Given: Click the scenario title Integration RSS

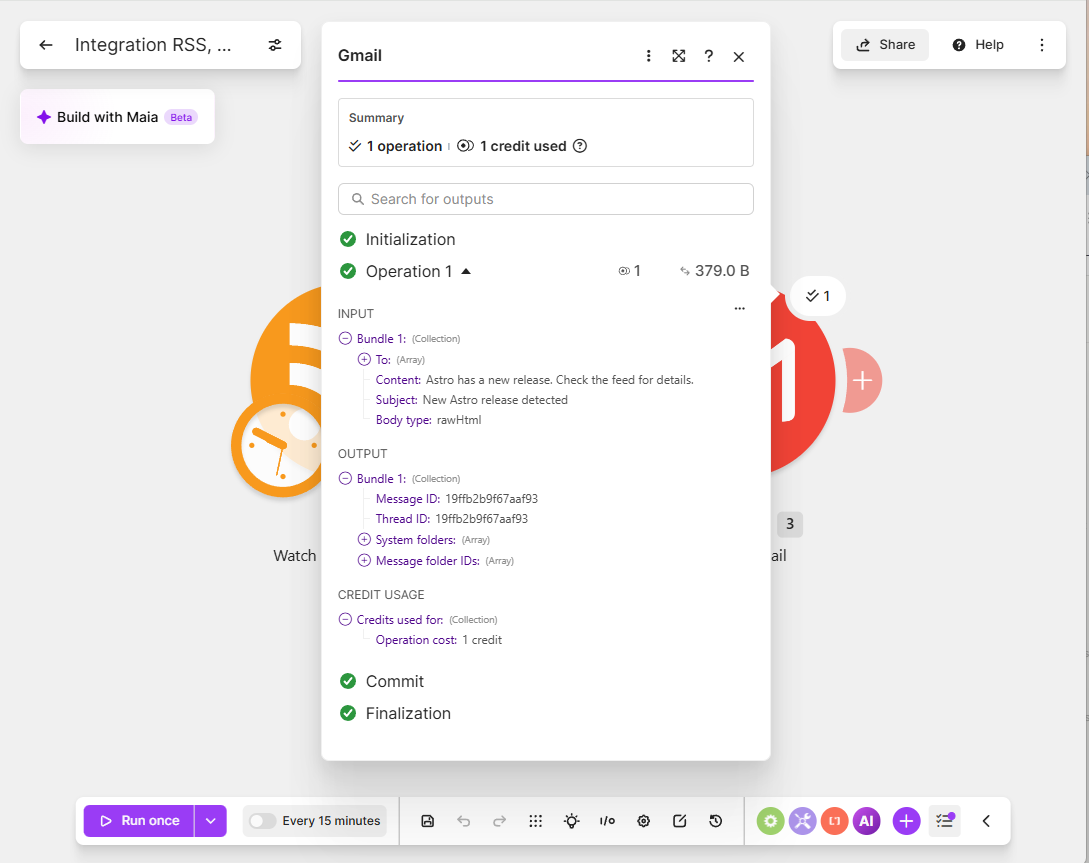Looking at the screenshot, I should (x=153, y=45).
